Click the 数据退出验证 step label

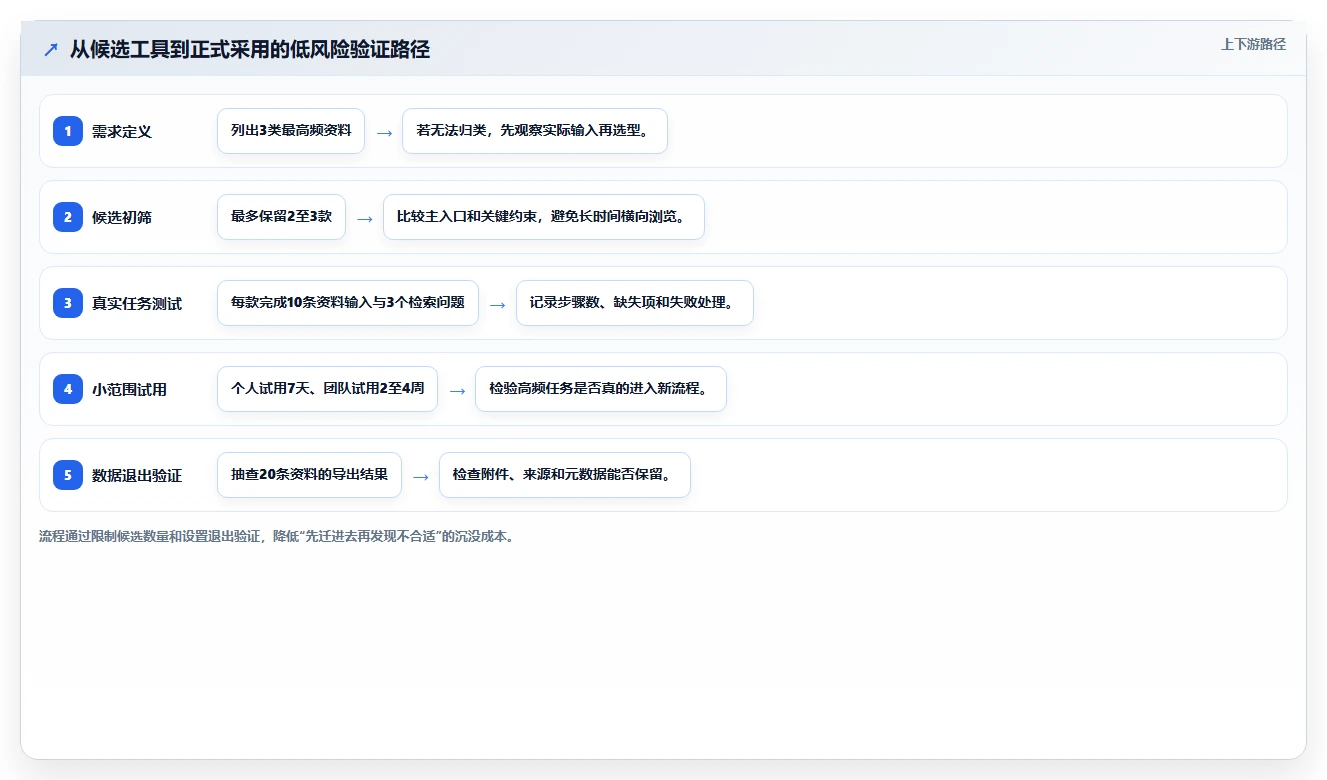tap(137, 476)
